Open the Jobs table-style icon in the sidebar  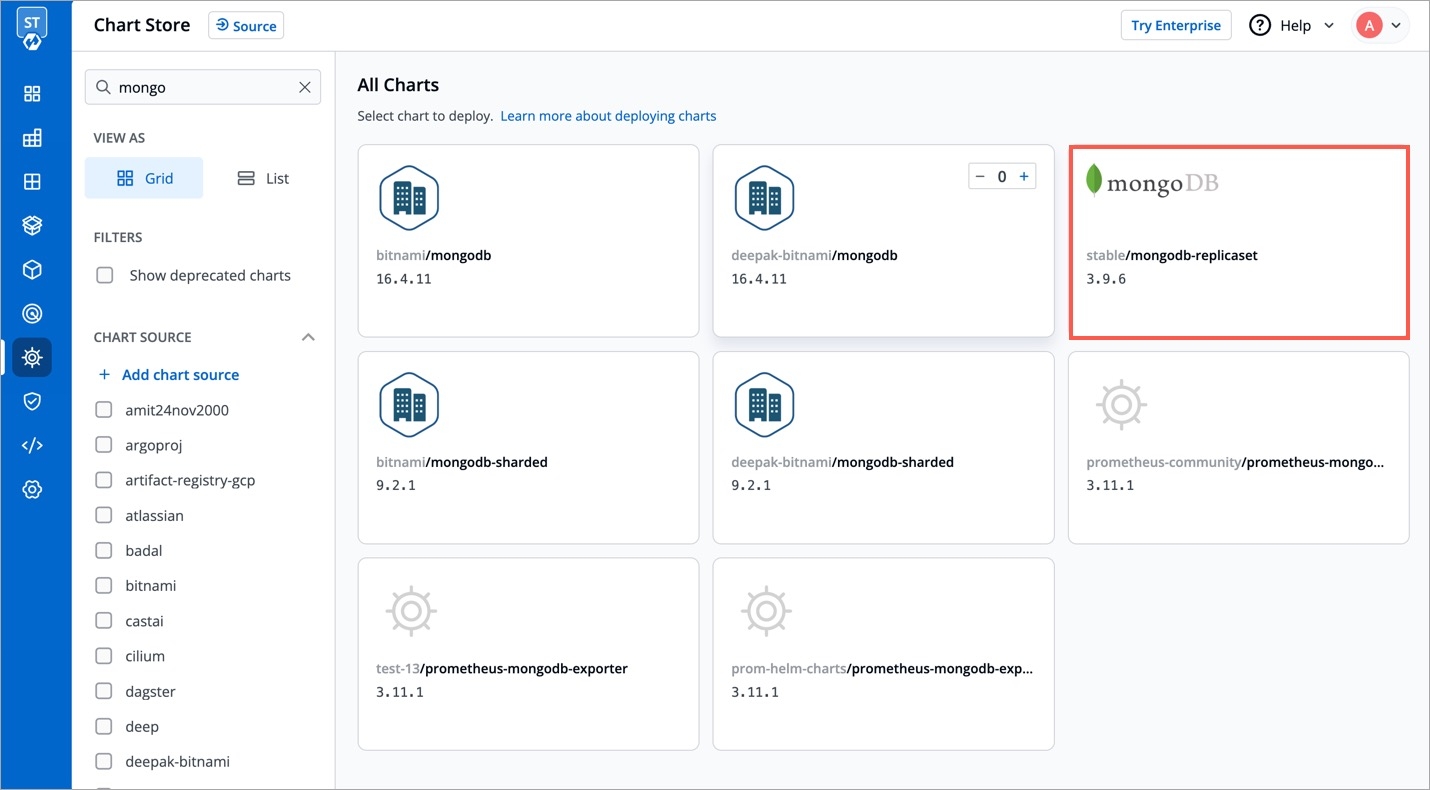32,138
